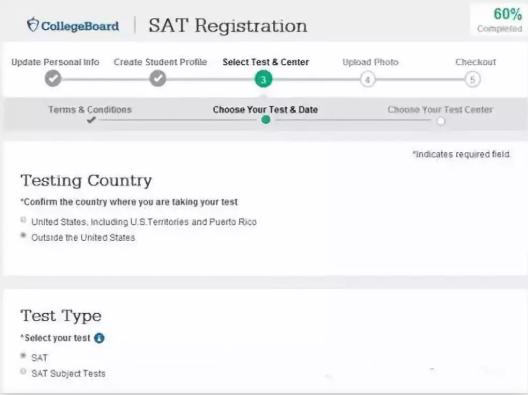Go to the Upload Photo step

[370, 62]
